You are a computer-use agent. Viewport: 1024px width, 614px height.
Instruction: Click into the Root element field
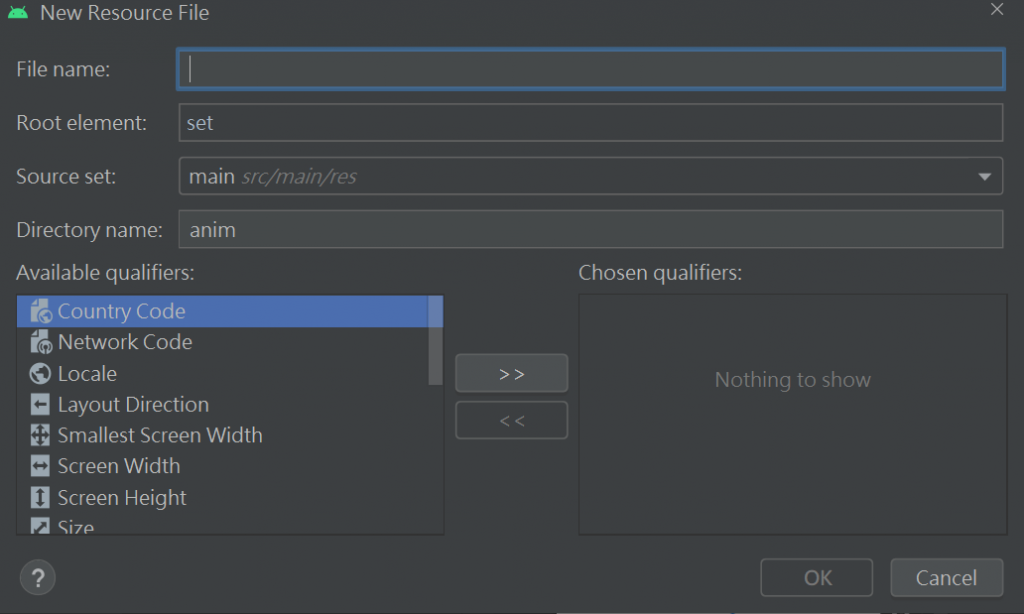590,123
